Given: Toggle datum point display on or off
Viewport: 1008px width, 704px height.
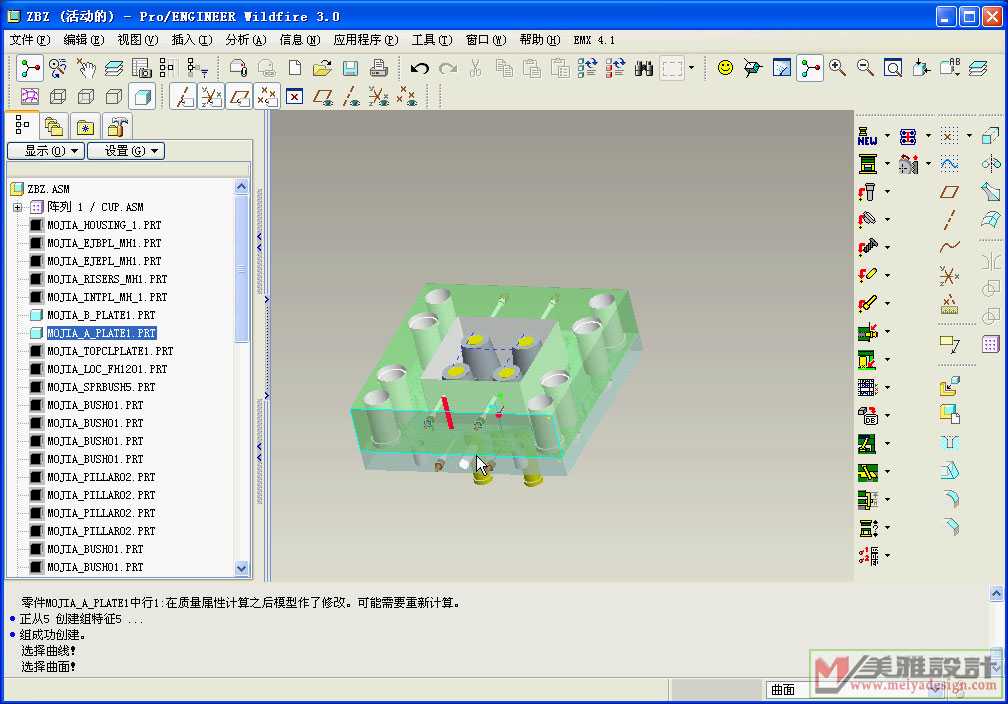Looking at the screenshot, I should pos(267,96).
